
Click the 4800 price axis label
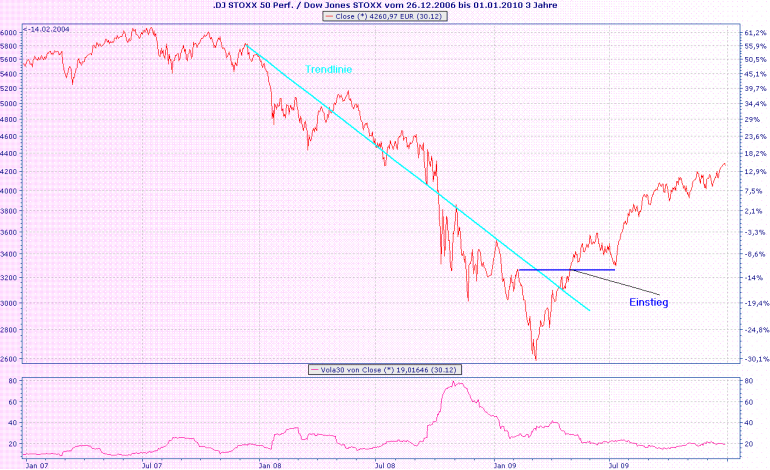coord(8,119)
